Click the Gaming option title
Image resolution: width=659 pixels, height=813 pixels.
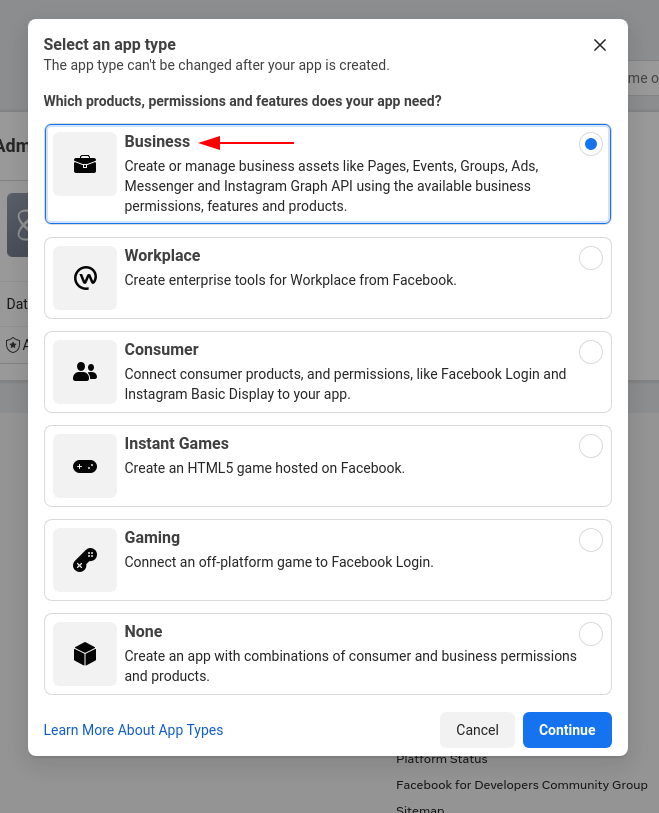coord(152,538)
